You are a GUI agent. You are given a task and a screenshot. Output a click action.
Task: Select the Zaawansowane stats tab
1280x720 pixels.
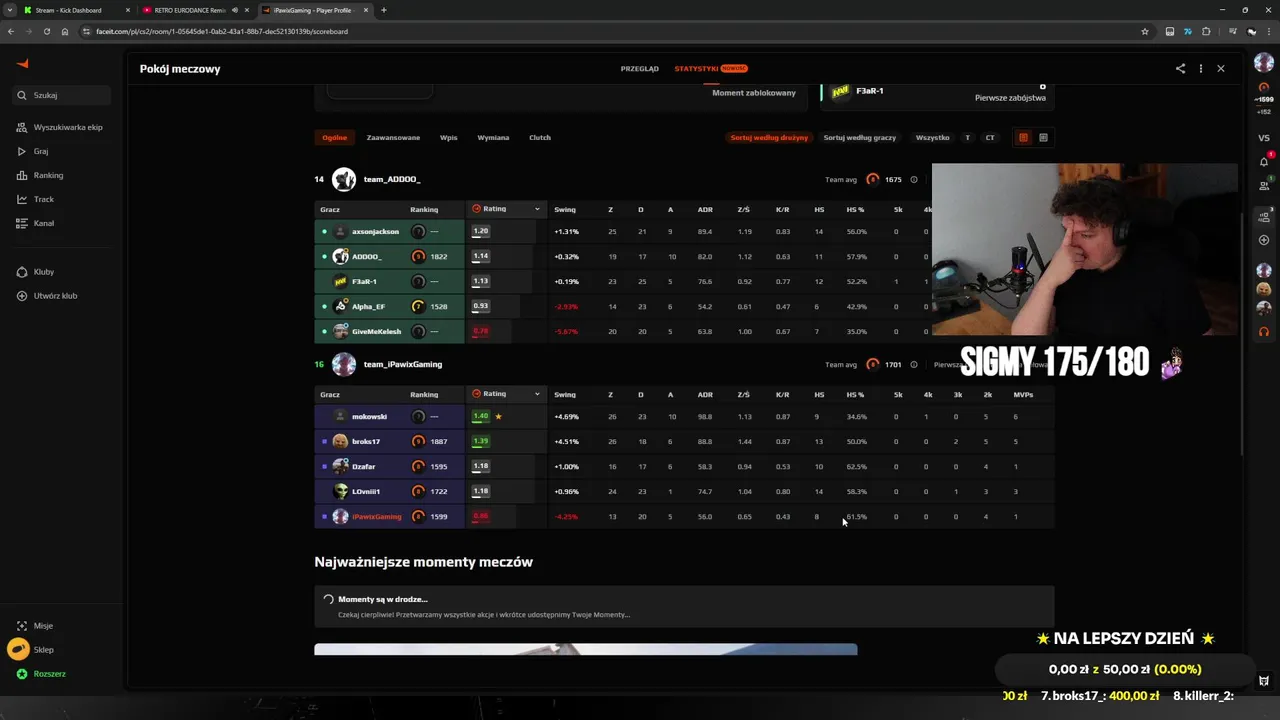[393, 137]
